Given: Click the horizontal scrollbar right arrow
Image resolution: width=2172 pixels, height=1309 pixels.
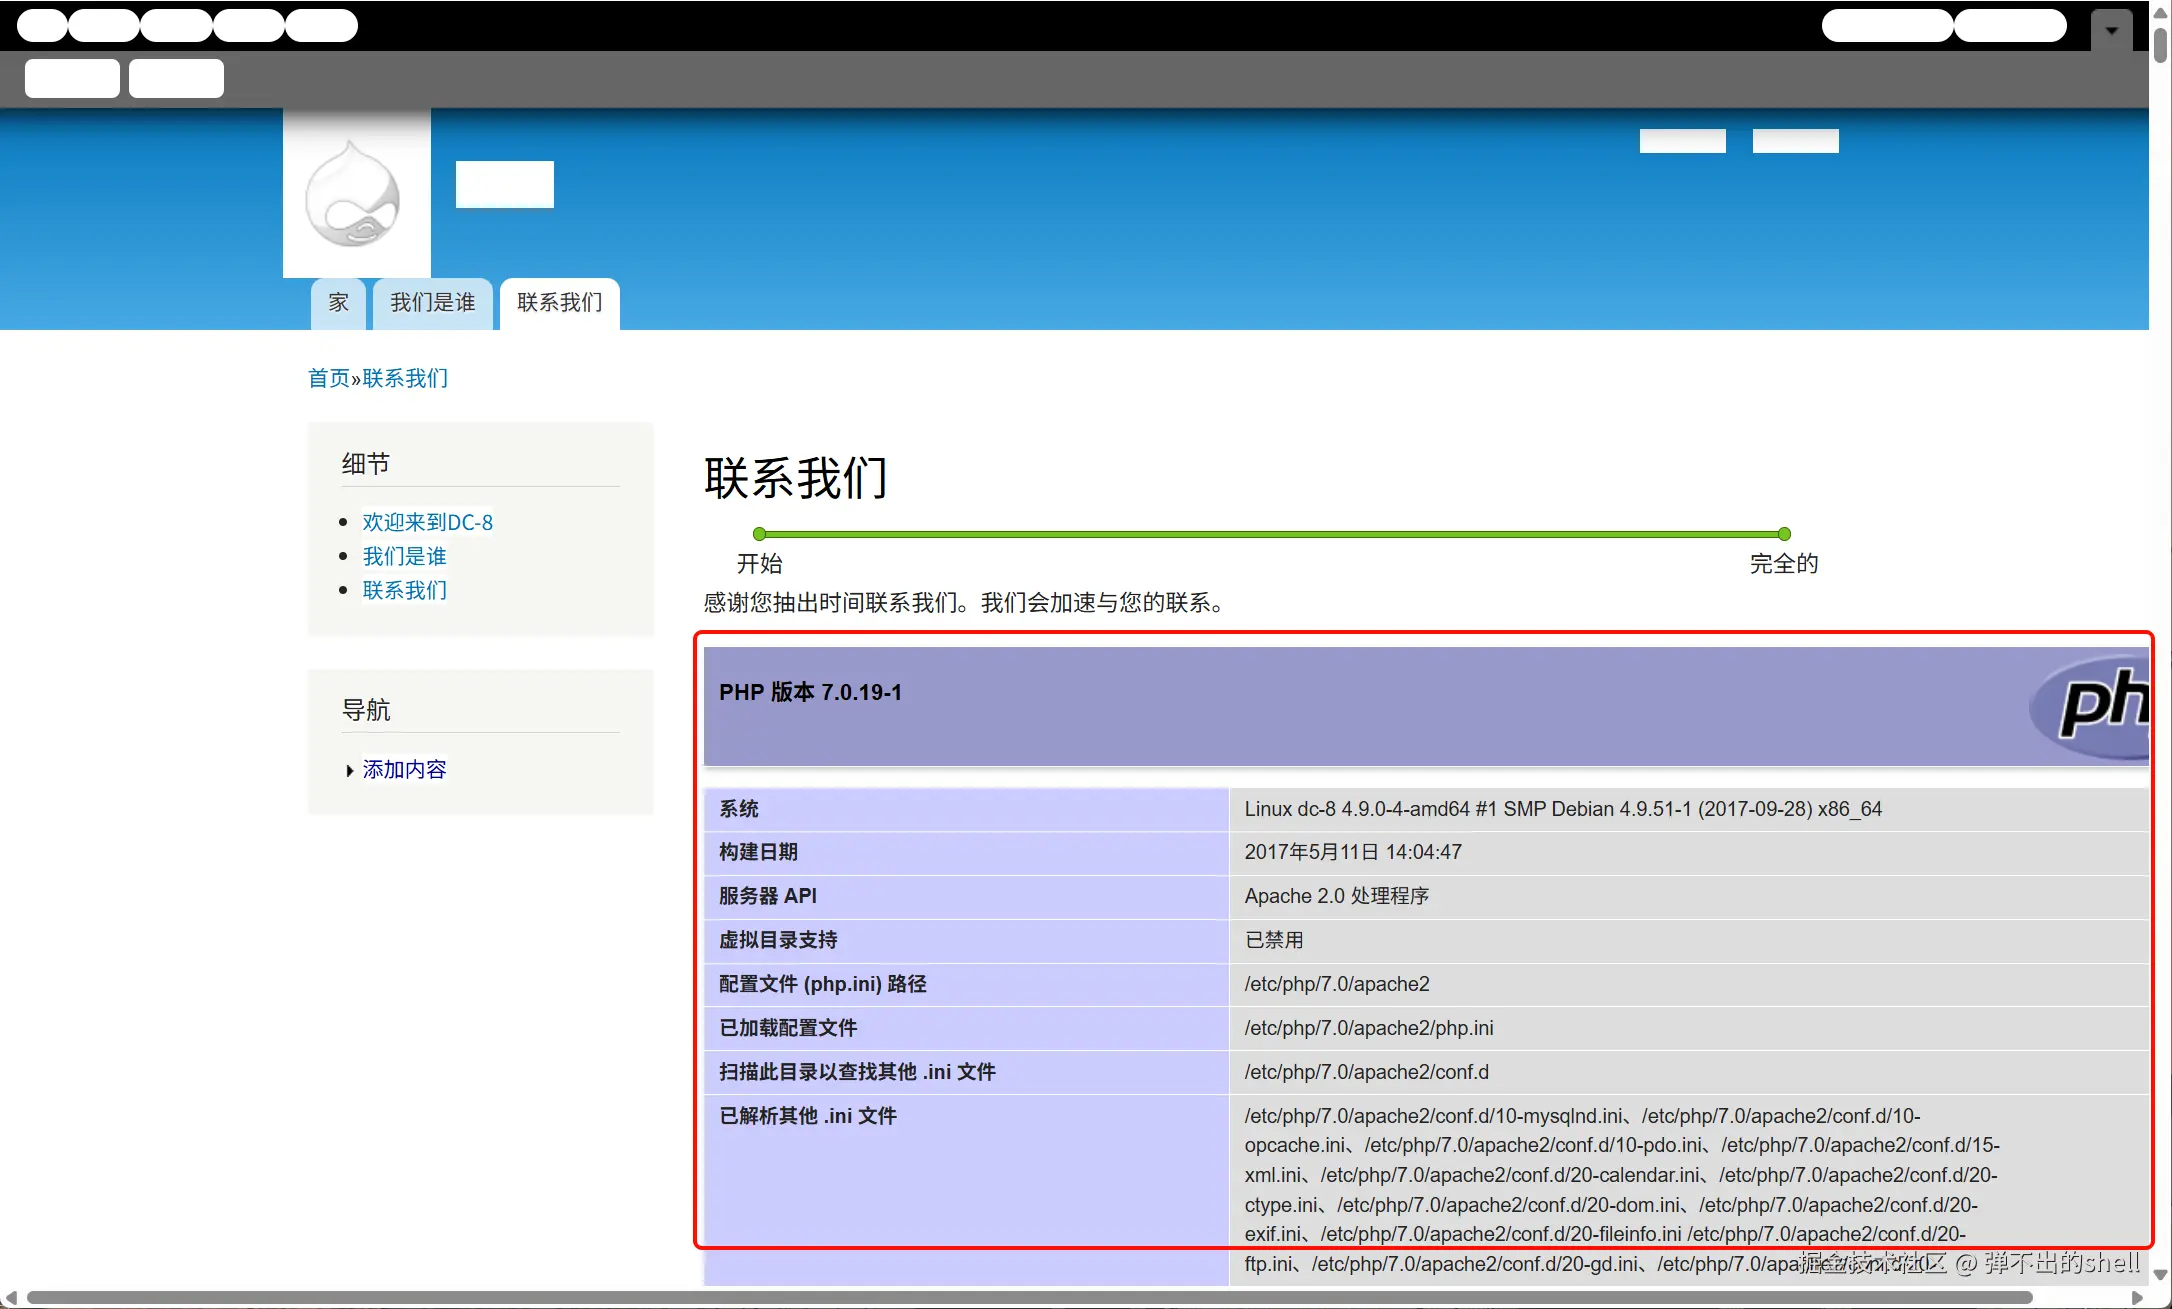Looking at the screenshot, I should click(2137, 1298).
